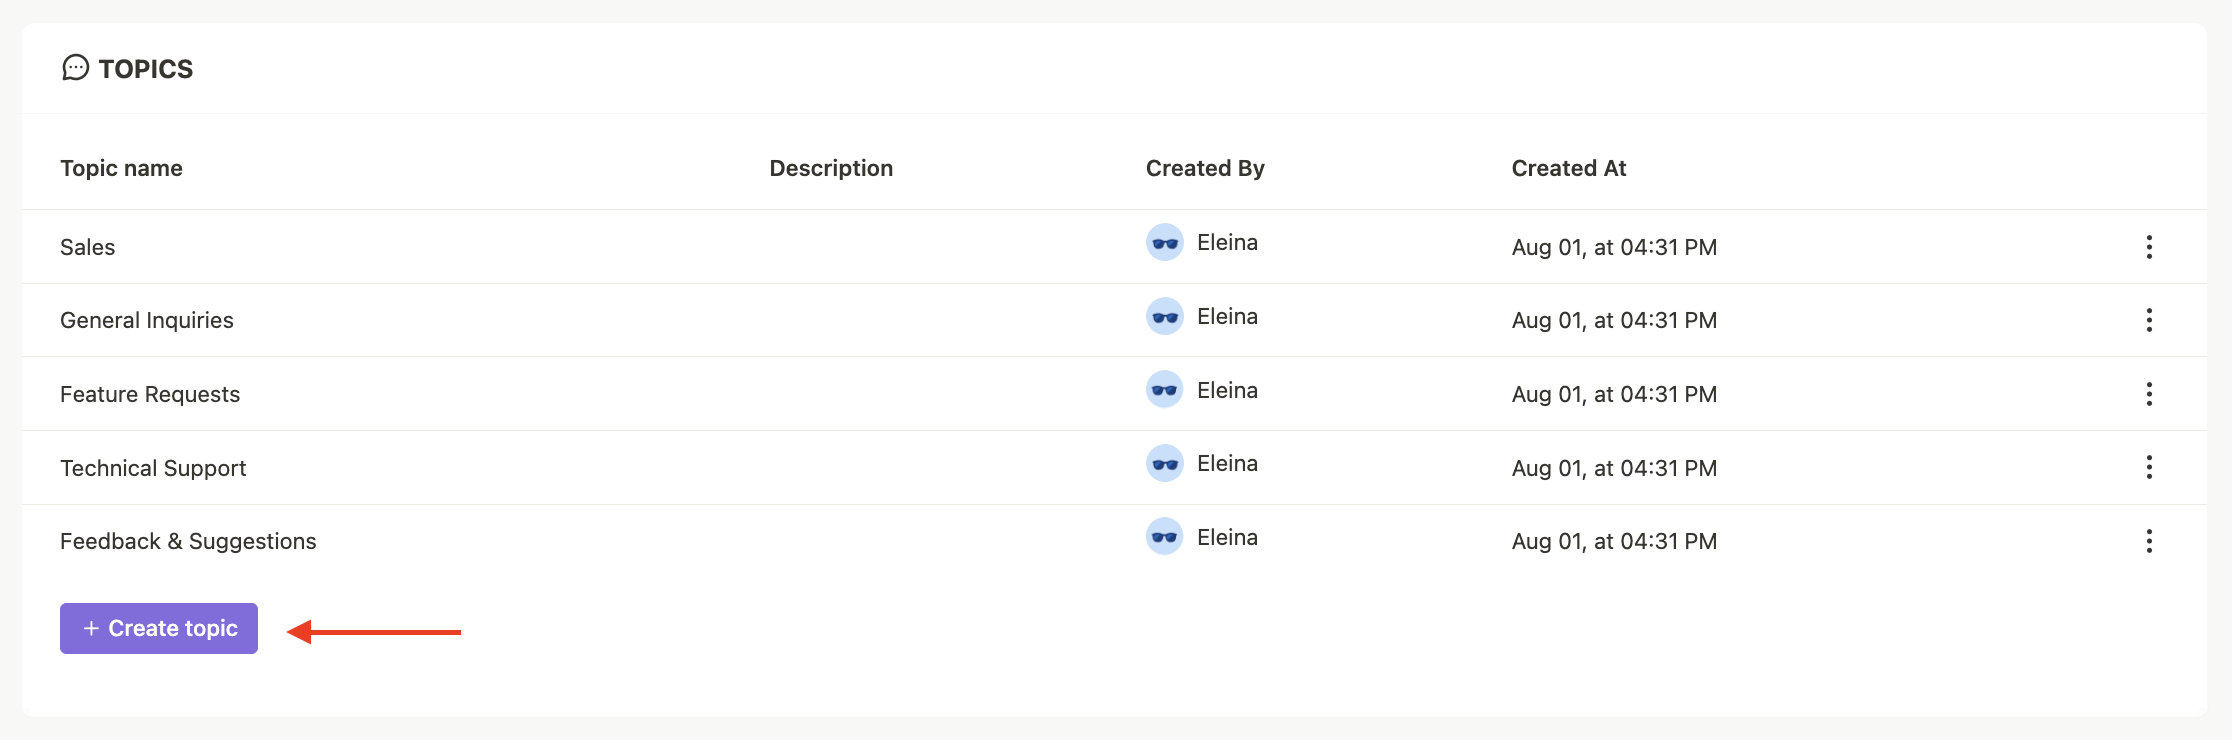Click Eleina's avatar in the Feature Requests row

pos(1165,389)
